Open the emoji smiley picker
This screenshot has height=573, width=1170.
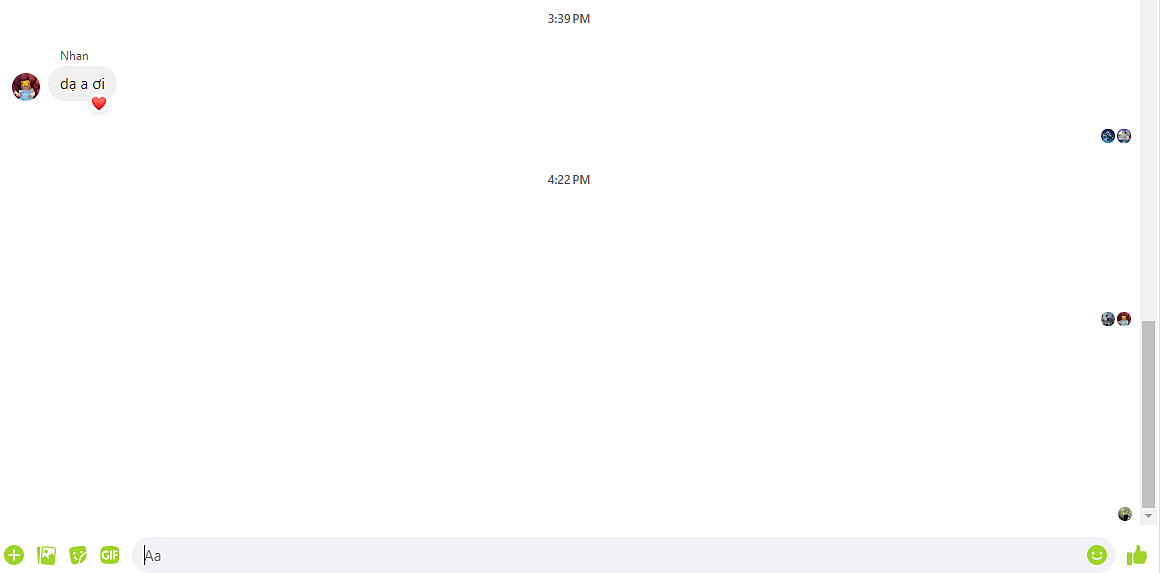[x=1096, y=554]
